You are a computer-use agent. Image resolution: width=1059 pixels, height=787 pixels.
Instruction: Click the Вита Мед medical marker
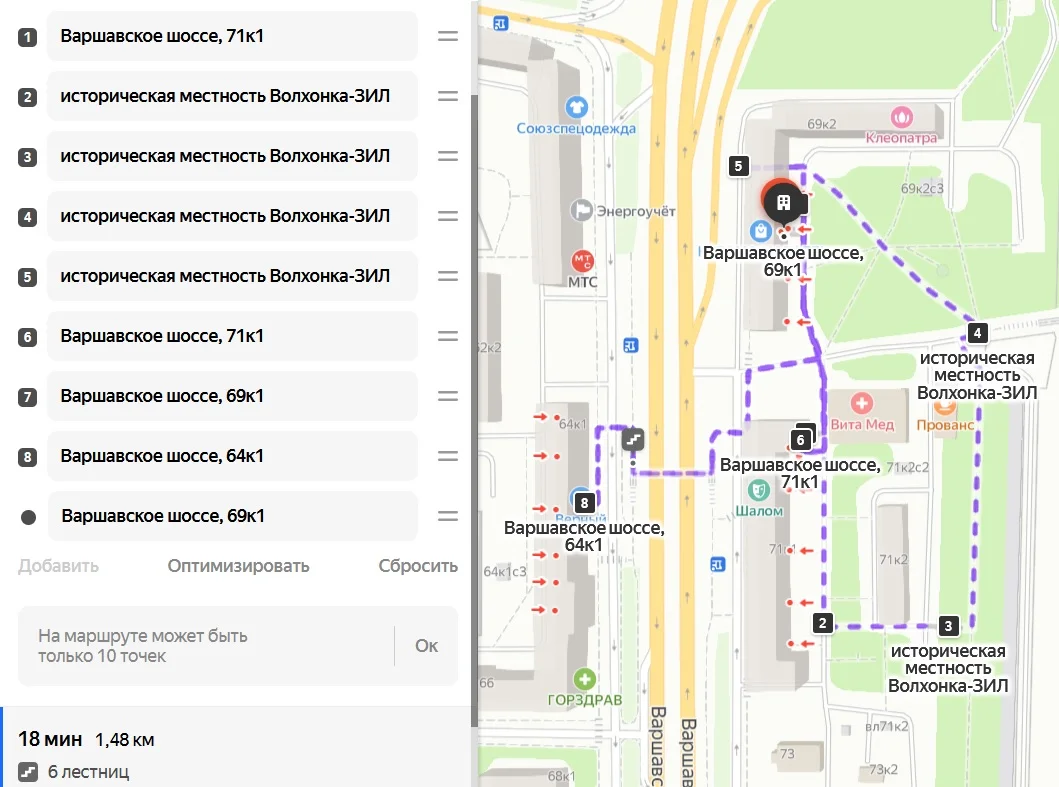(861, 403)
